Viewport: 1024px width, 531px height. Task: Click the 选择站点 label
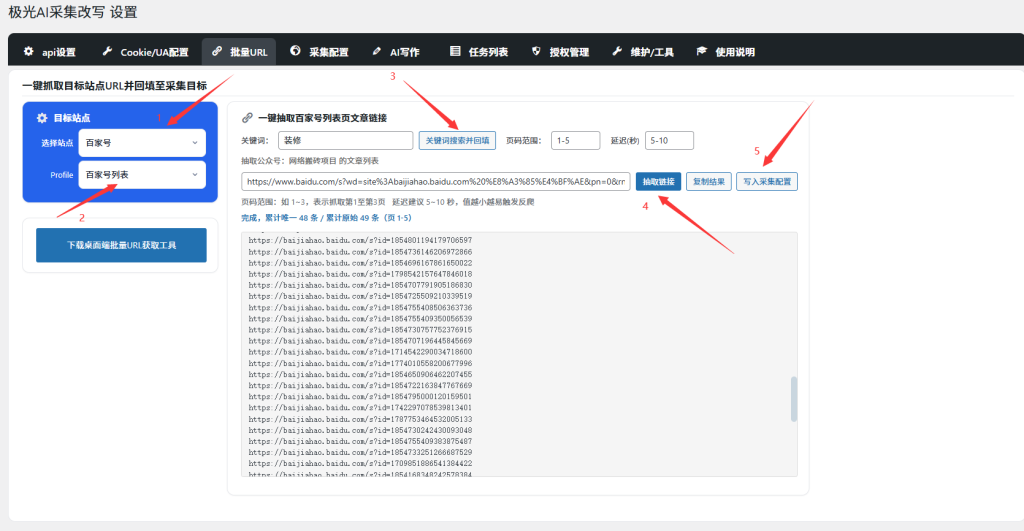(57, 143)
